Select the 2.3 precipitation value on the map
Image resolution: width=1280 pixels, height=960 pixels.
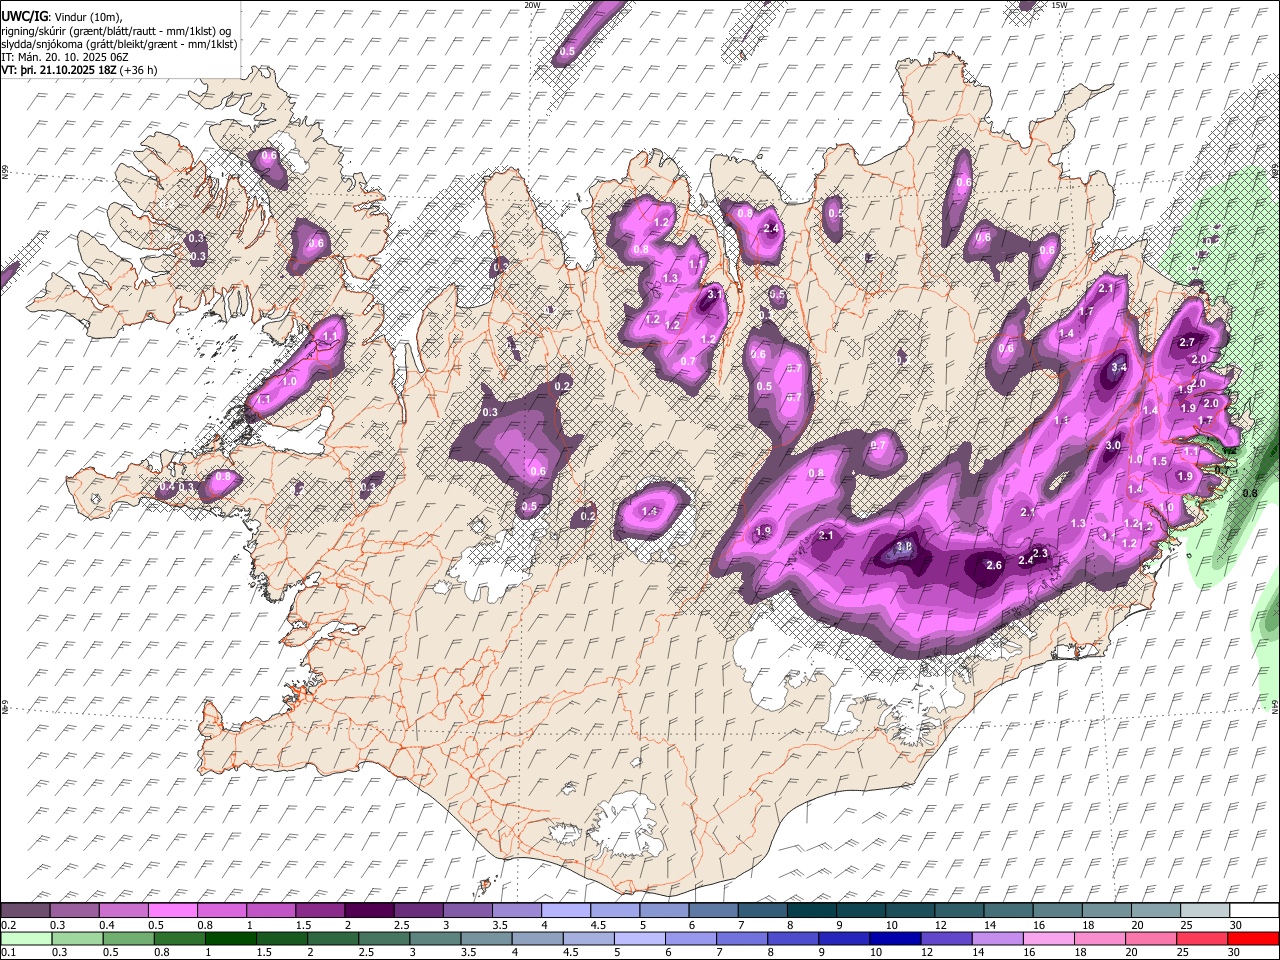(1040, 553)
